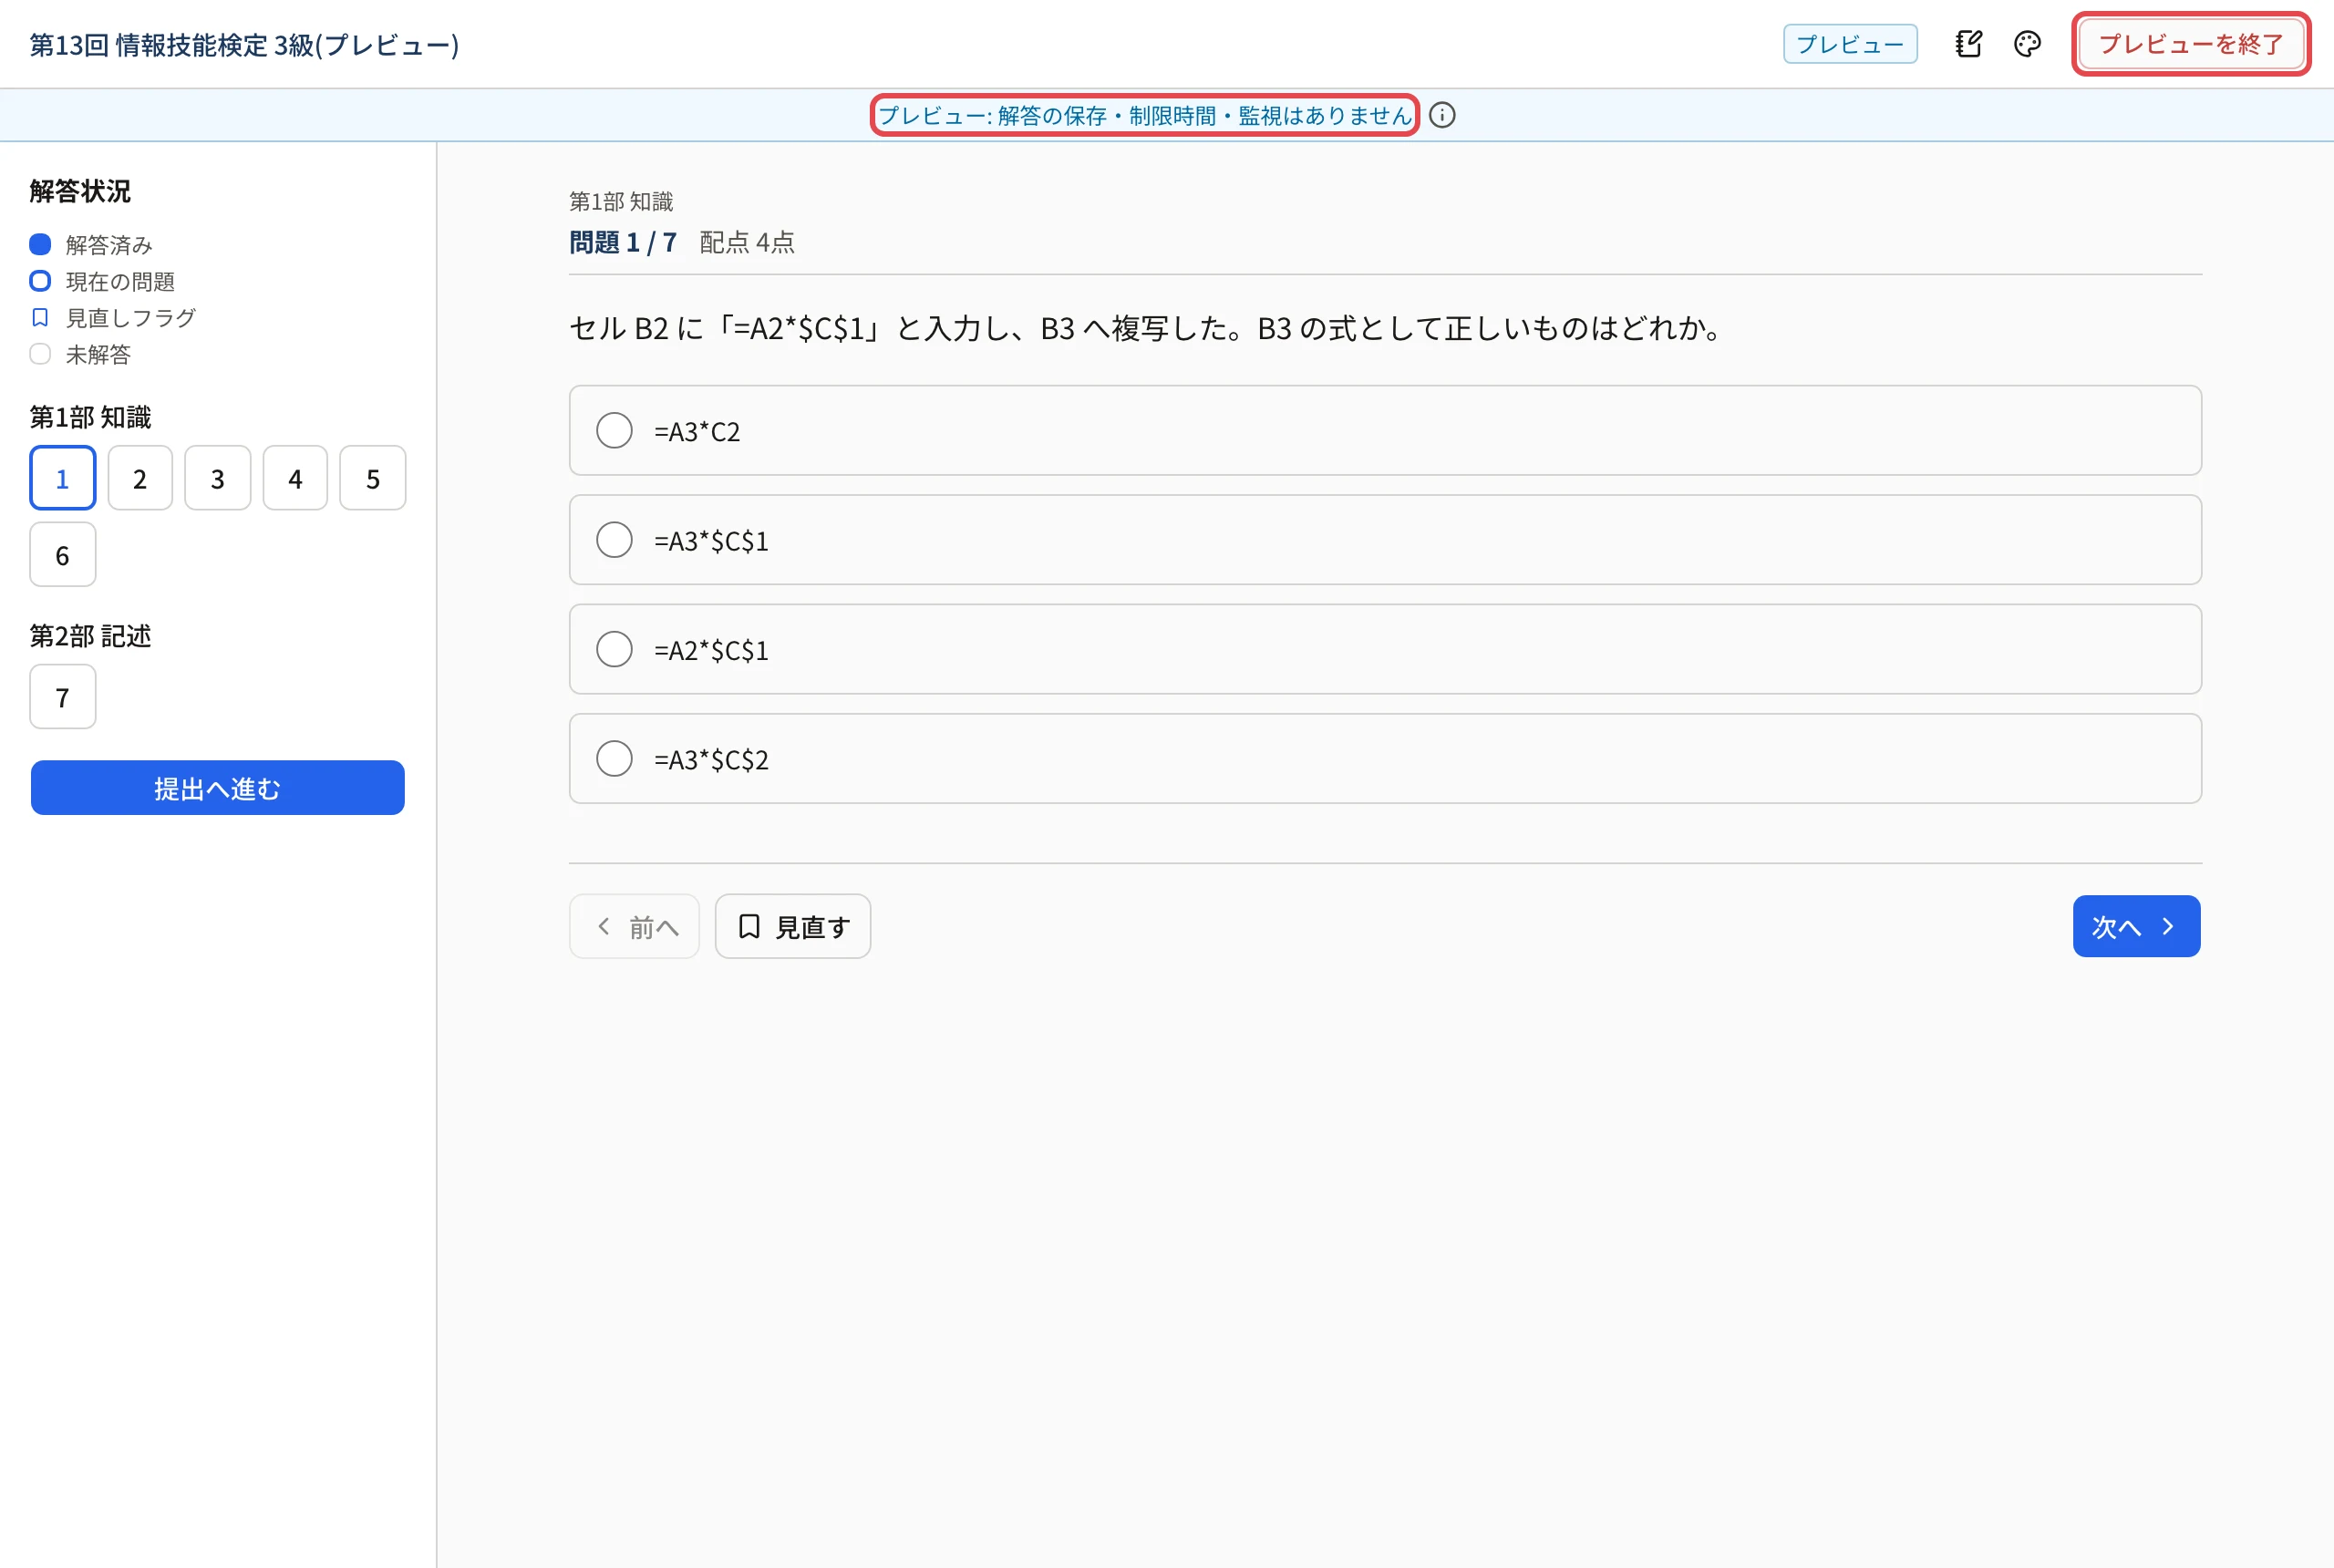Jump to question 3 in the sidebar
2334x1568 pixels.
[x=218, y=478]
